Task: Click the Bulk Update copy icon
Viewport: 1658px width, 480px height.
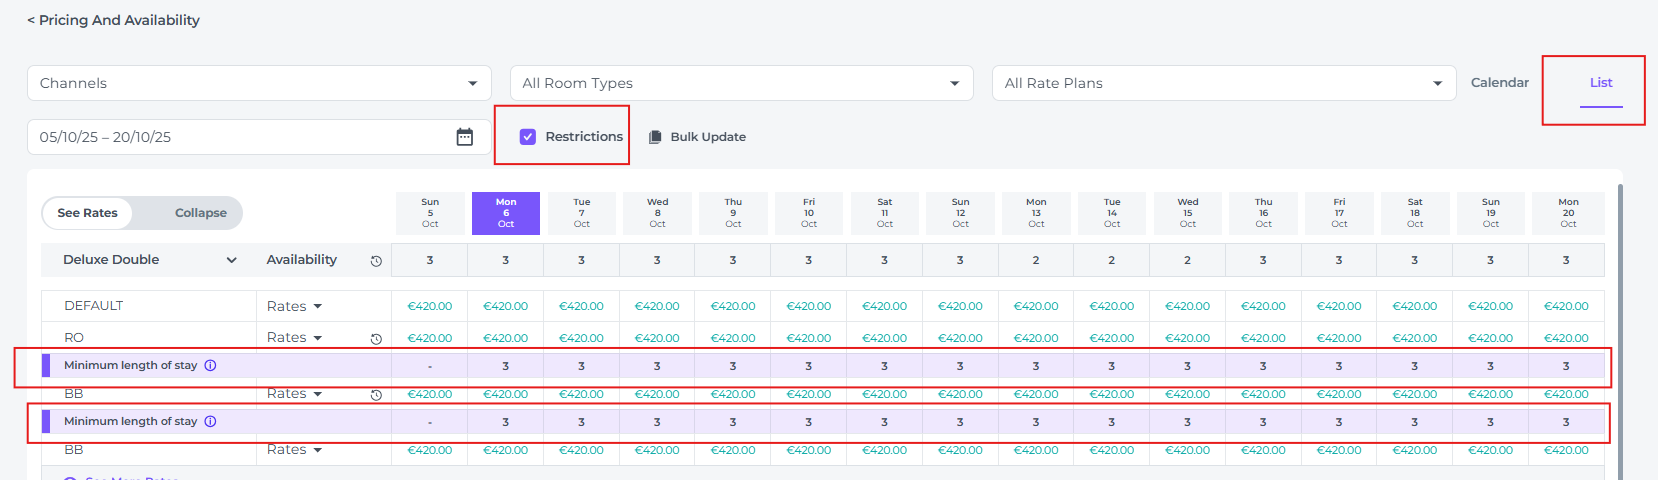Action: click(x=655, y=137)
